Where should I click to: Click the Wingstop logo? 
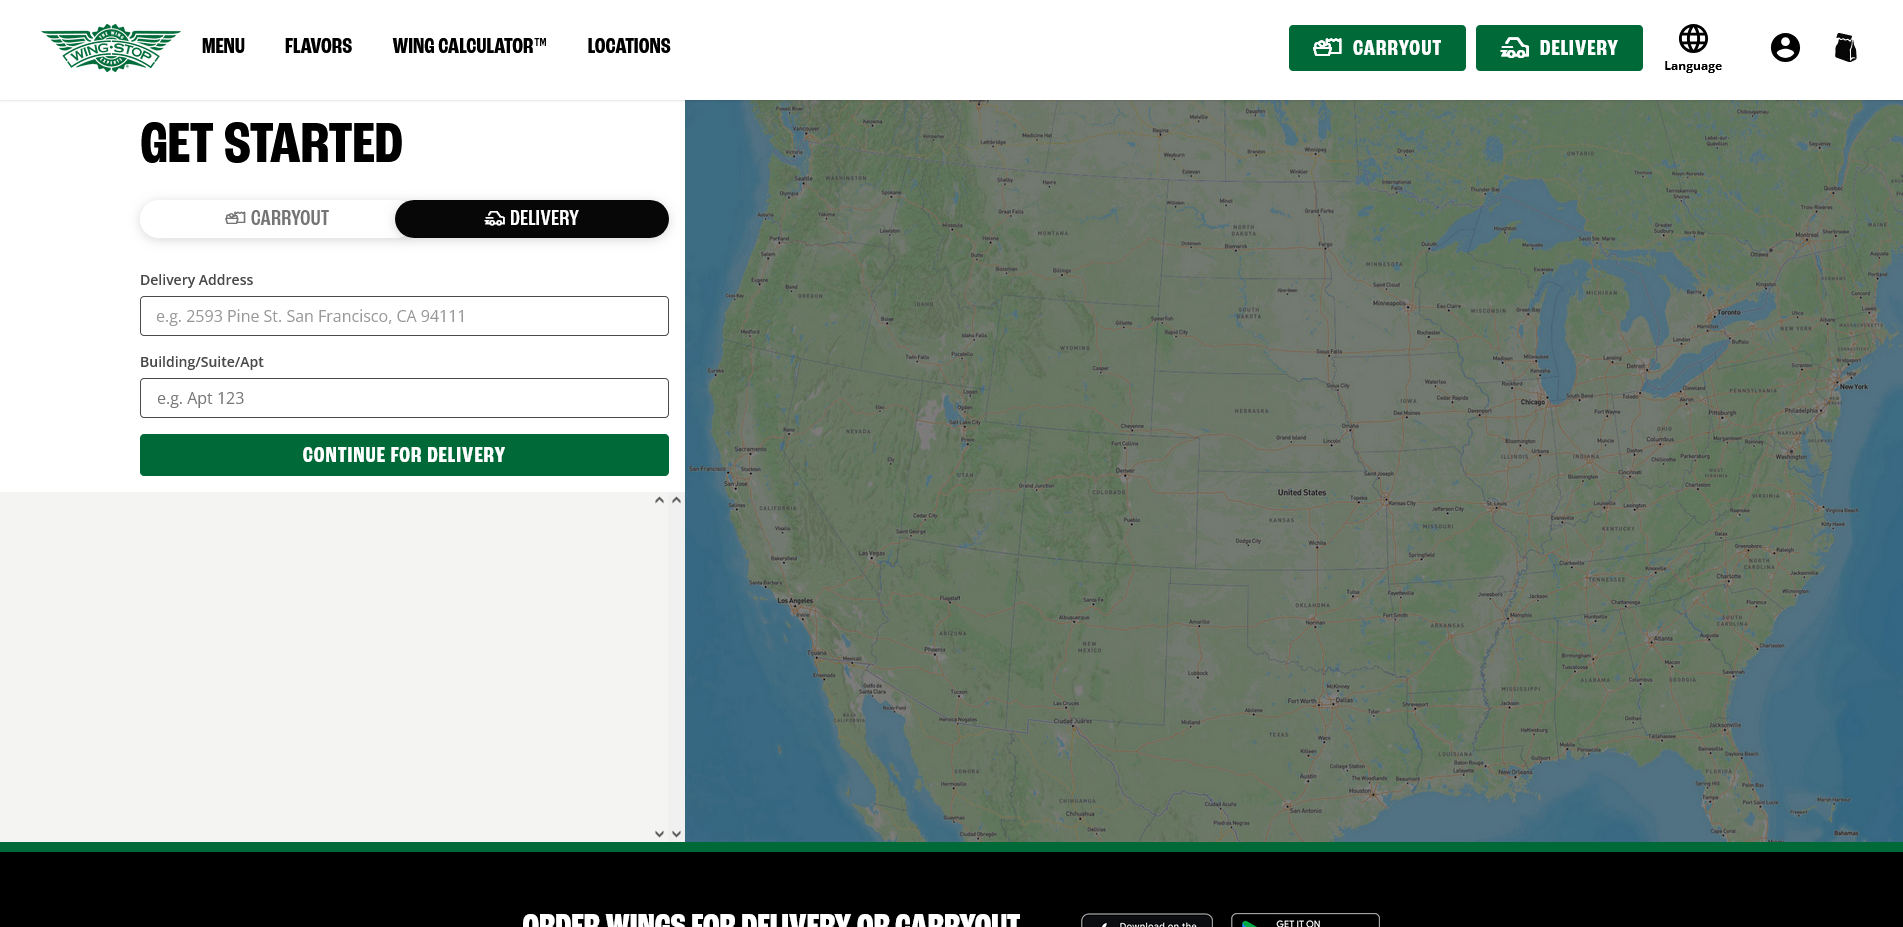click(111, 48)
